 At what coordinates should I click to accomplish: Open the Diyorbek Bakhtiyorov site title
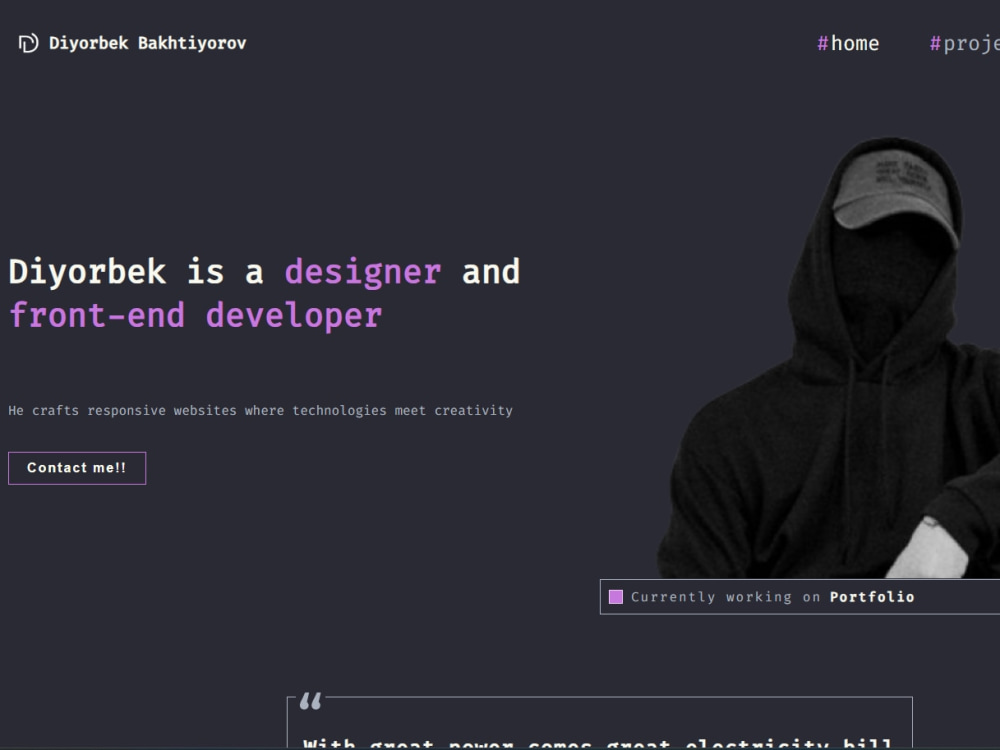click(147, 43)
